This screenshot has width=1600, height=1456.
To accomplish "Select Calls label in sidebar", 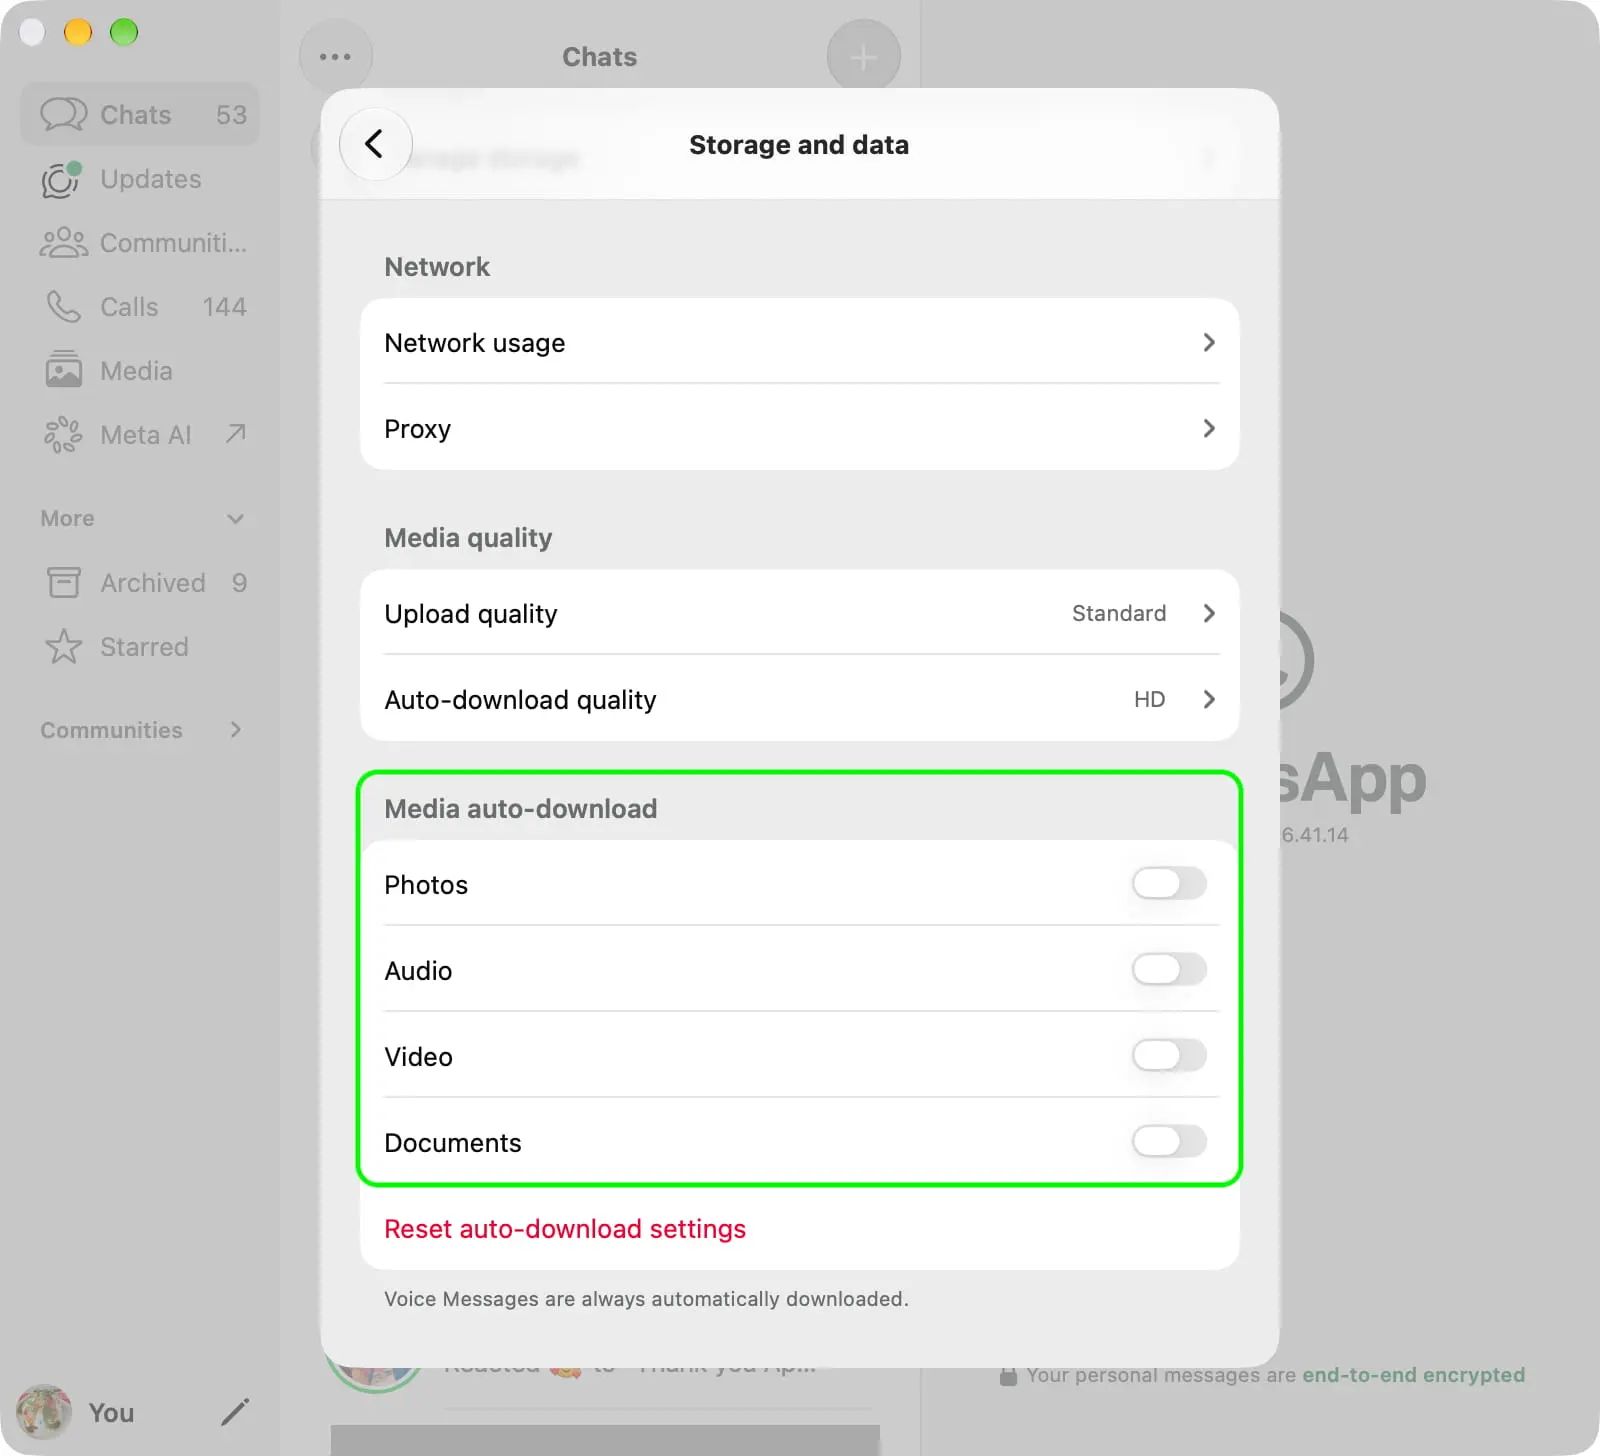I will click(x=129, y=307).
